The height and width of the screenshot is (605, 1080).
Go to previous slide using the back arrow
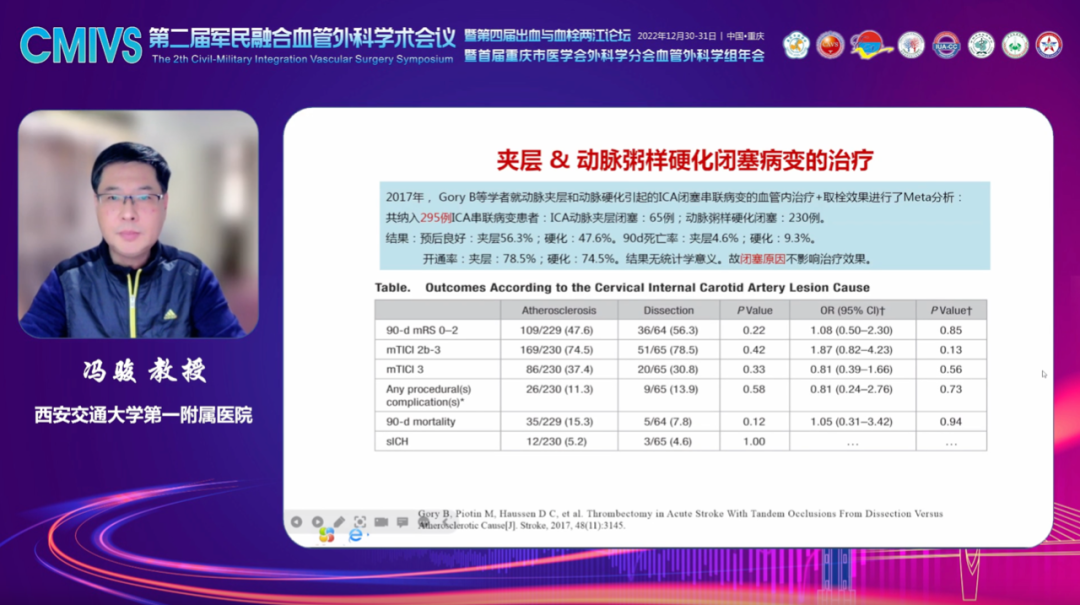pos(296,522)
